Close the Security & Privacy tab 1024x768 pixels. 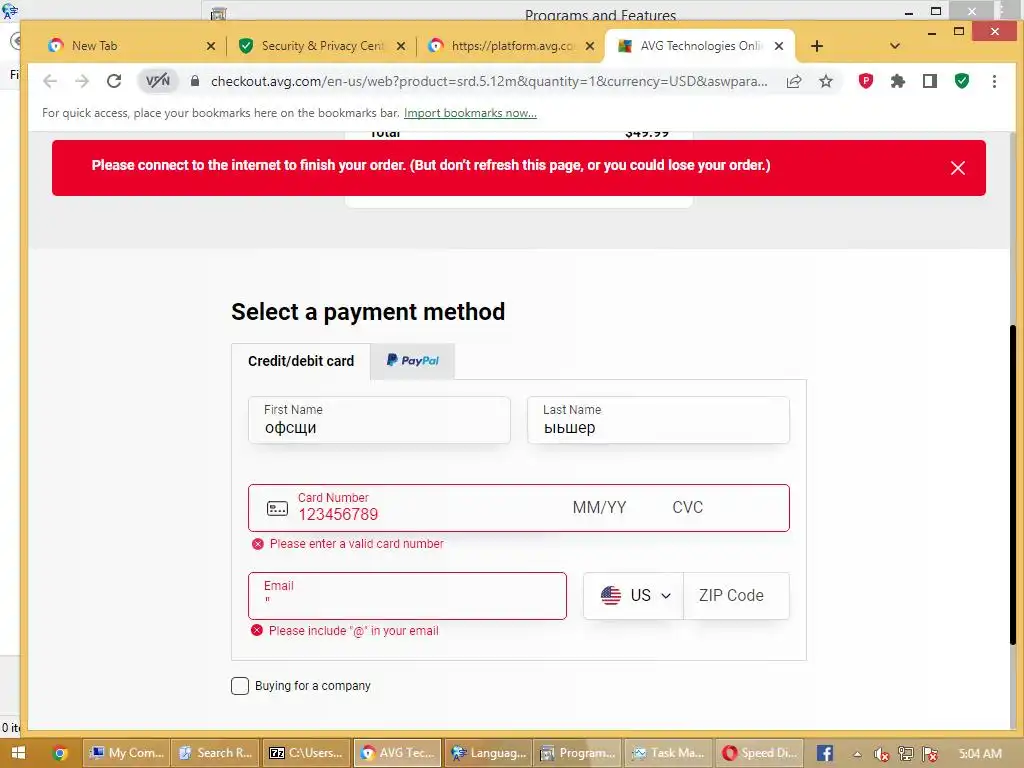401,46
